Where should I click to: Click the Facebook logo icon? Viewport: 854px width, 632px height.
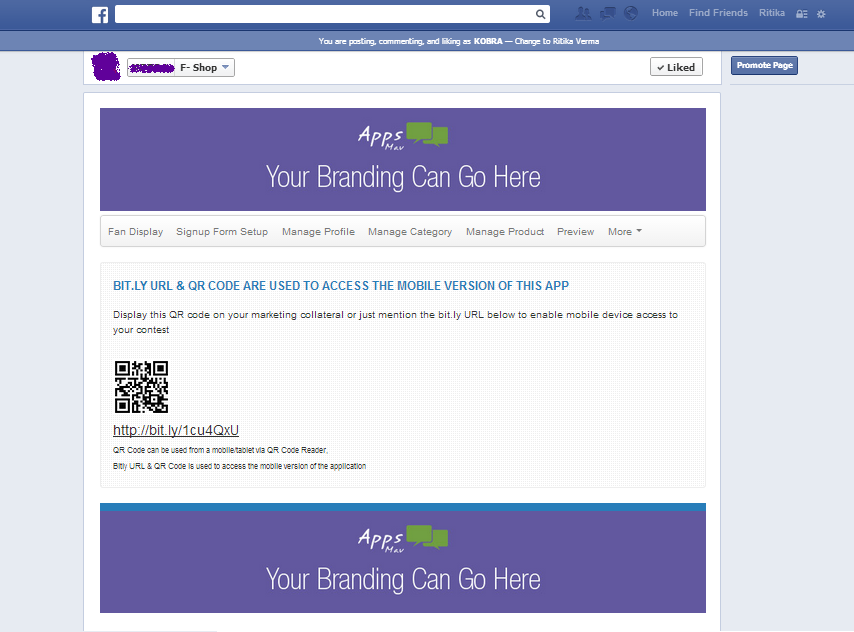pyautogui.click(x=100, y=15)
